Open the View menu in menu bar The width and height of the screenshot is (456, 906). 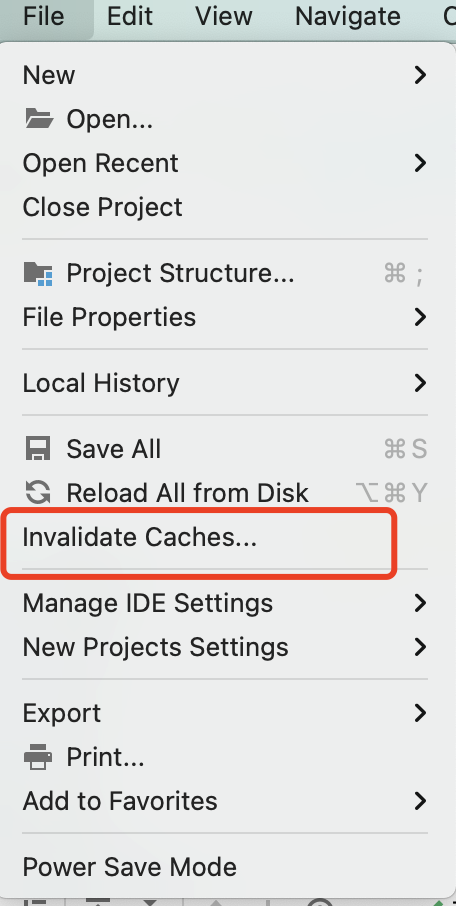coord(224,16)
